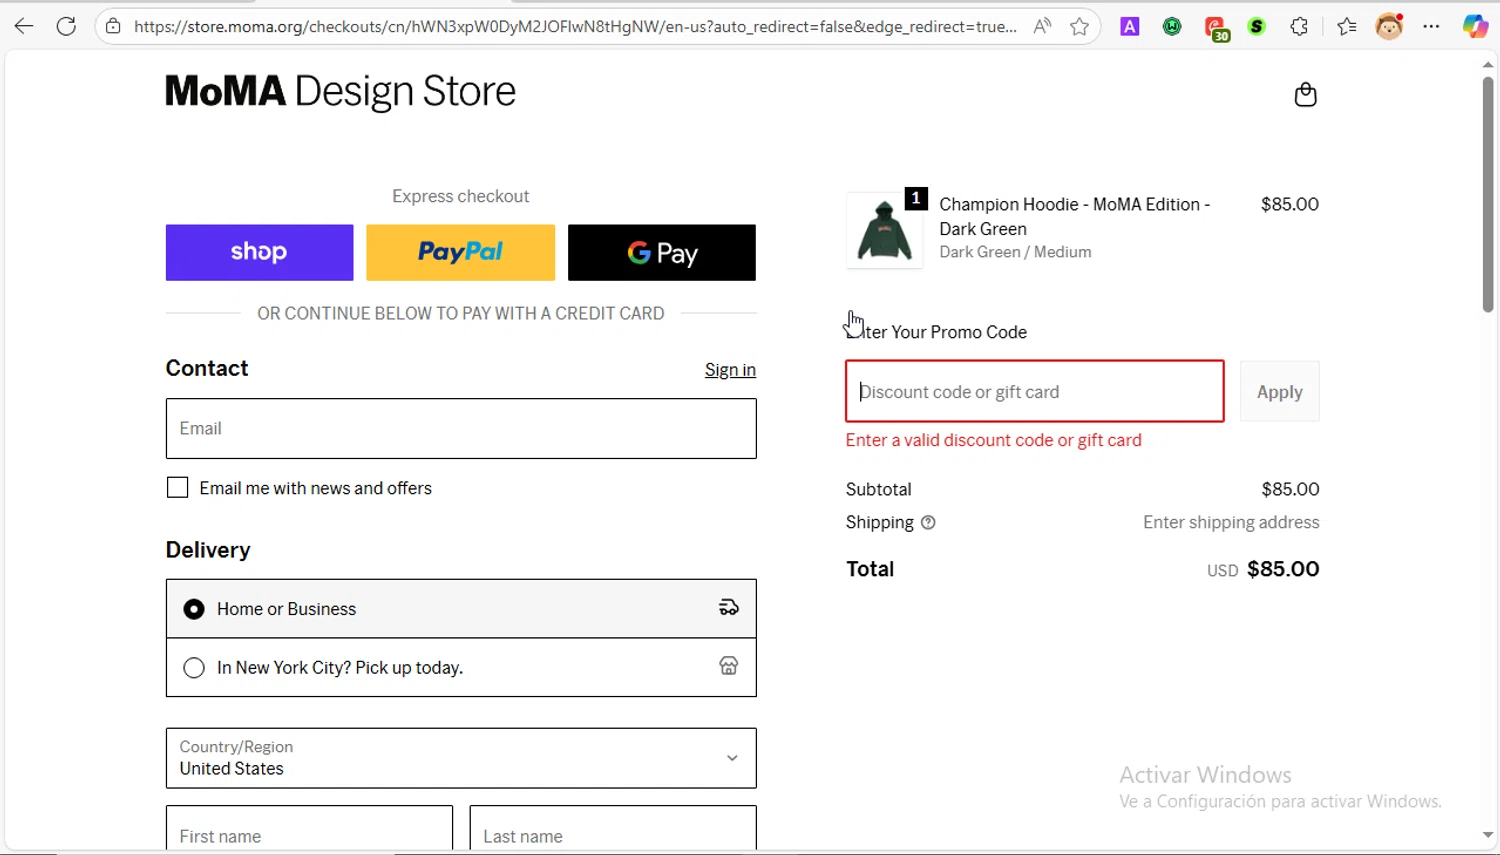Select In New York City pick up option
The image size is (1500, 855).
click(x=461, y=667)
